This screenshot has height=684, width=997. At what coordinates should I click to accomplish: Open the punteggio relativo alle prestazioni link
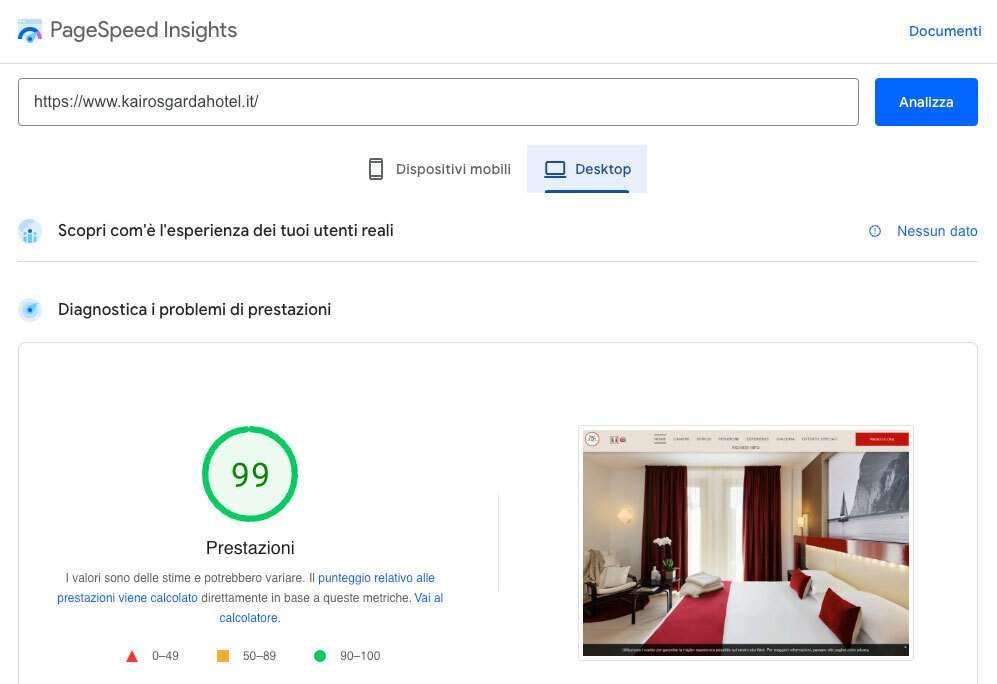coord(376,578)
